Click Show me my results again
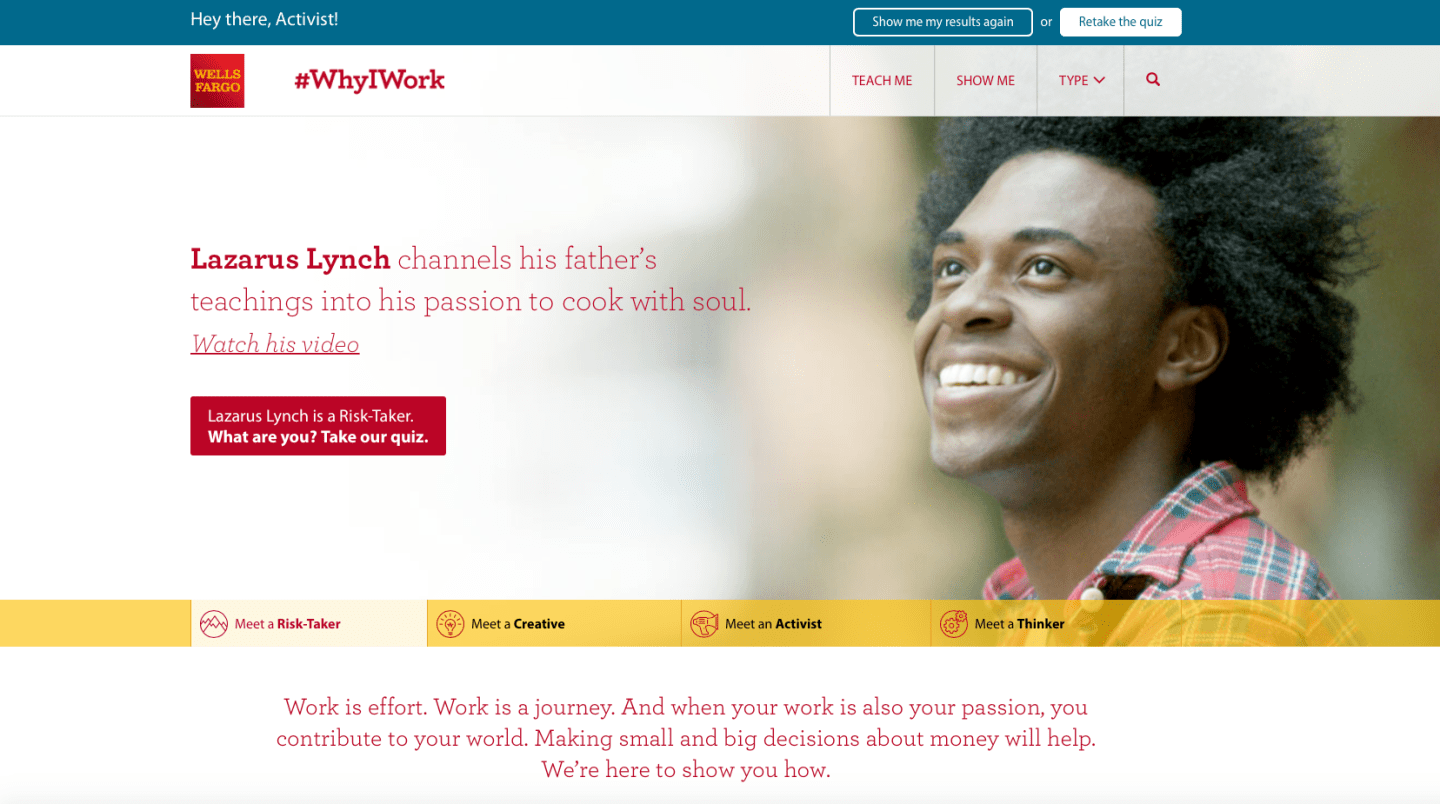The image size is (1440, 804). [x=942, y=22]
